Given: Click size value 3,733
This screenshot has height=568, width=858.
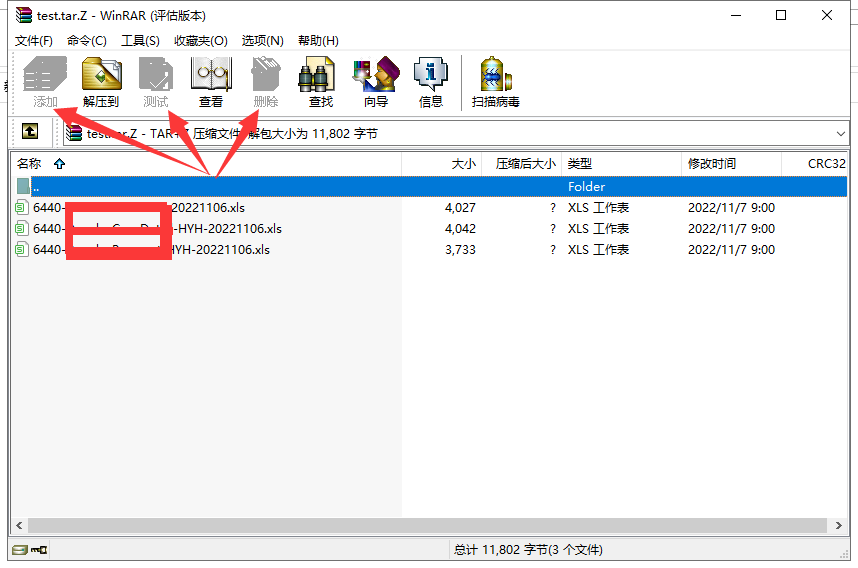Looking at the screenshot, I should (460, 250).
